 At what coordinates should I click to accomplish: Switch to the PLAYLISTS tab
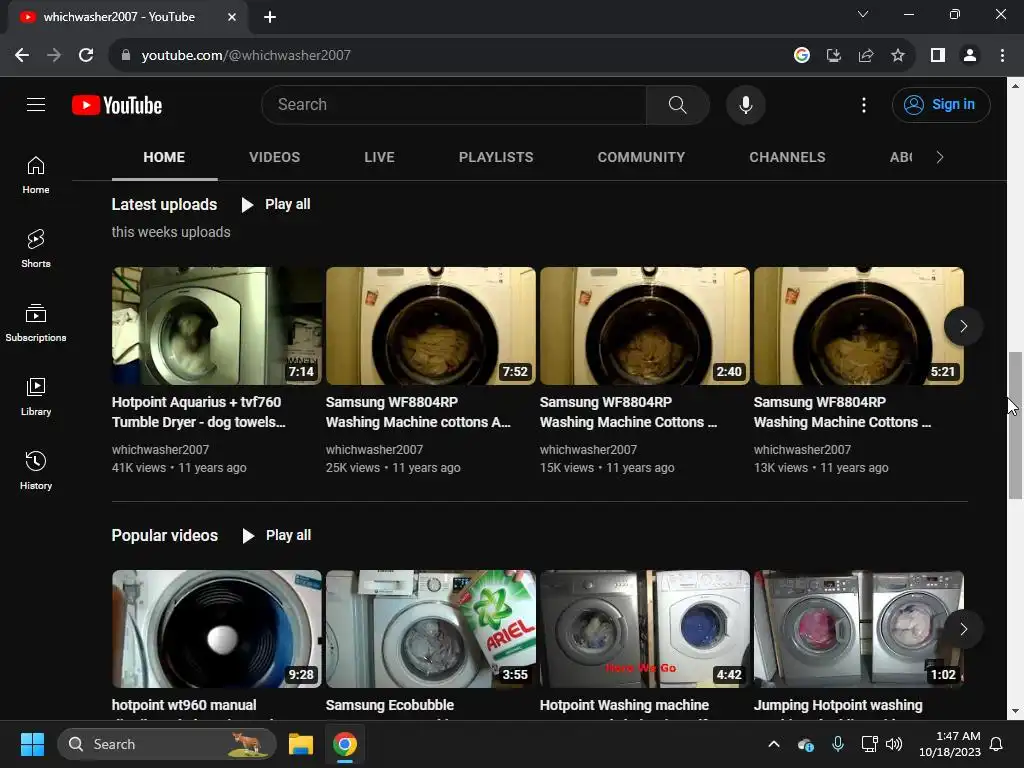click(496, 157)
